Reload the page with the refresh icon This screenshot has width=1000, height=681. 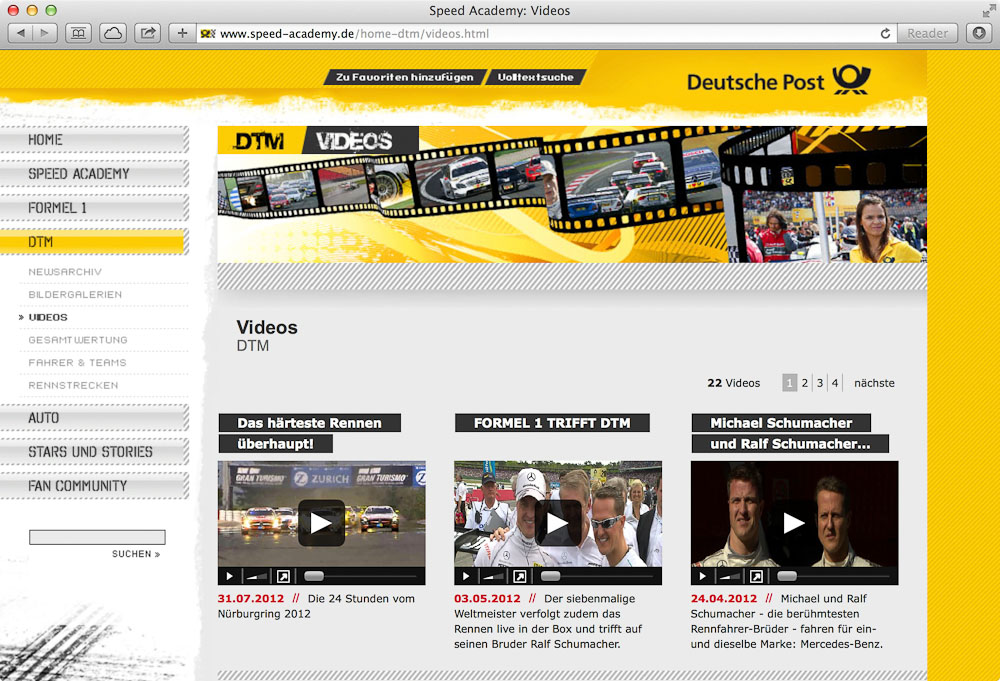tap(885, 33)
